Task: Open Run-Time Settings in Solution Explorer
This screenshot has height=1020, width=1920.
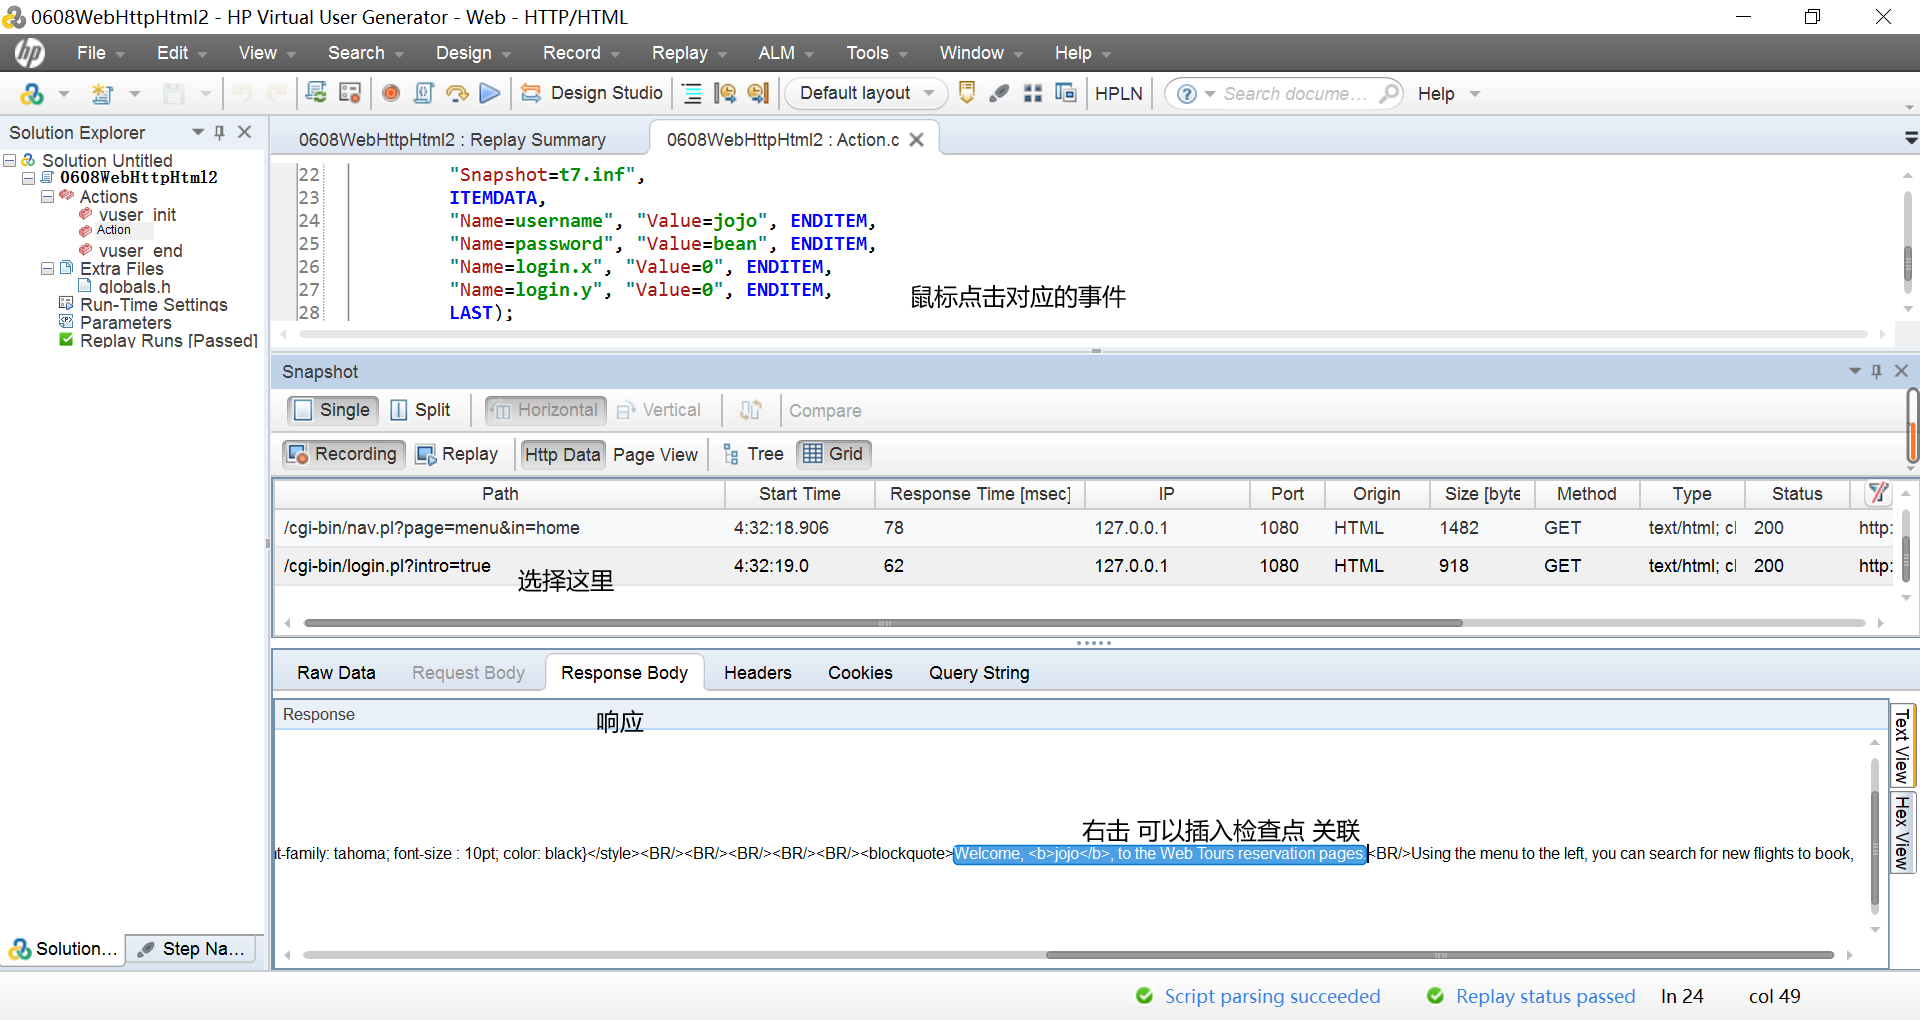Action: coord(153,305)
